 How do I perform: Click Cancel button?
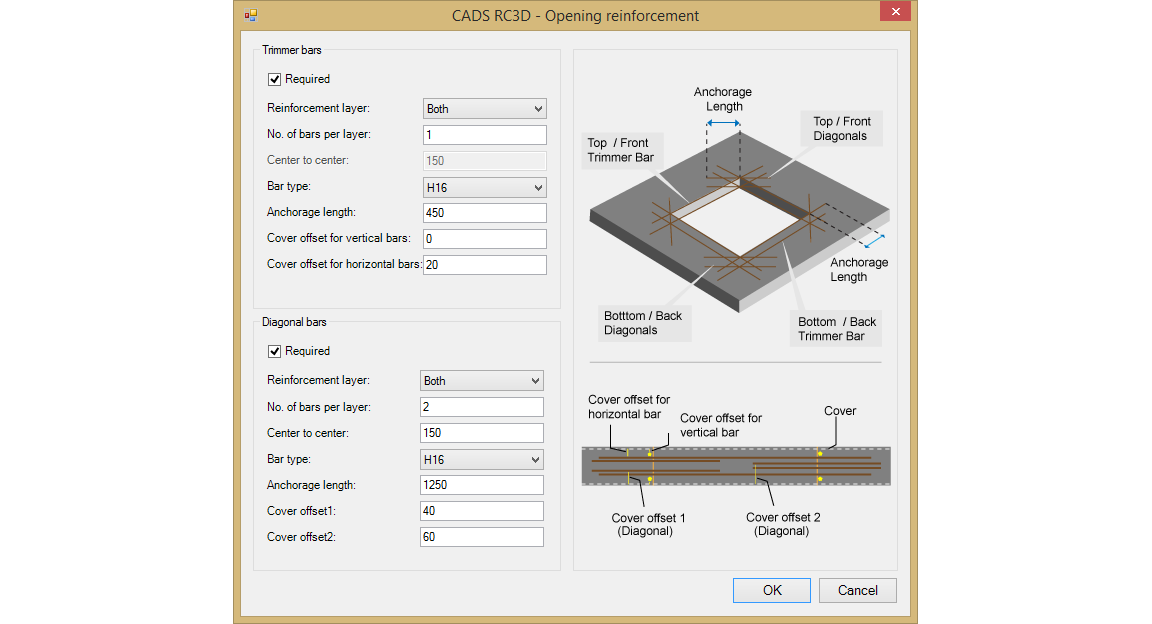pyautogui.click(x=857, y=590)
